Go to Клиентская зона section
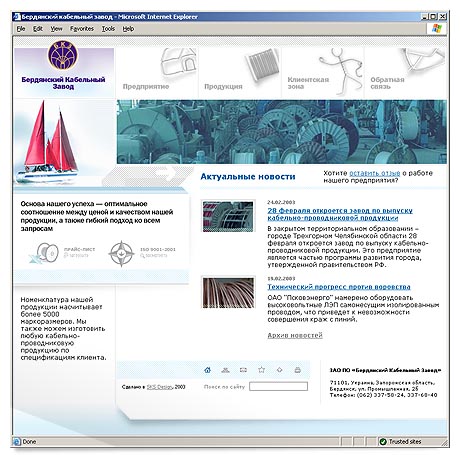Viewport: 460px width, 455px height. pos(308,83)
